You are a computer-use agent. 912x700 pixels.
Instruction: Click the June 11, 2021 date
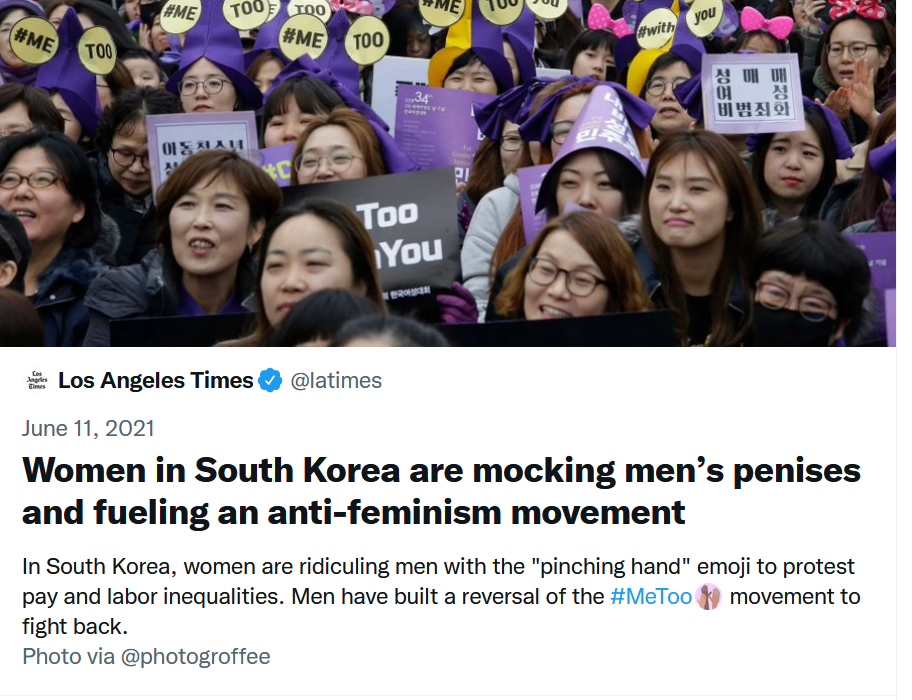pos(88,429)
